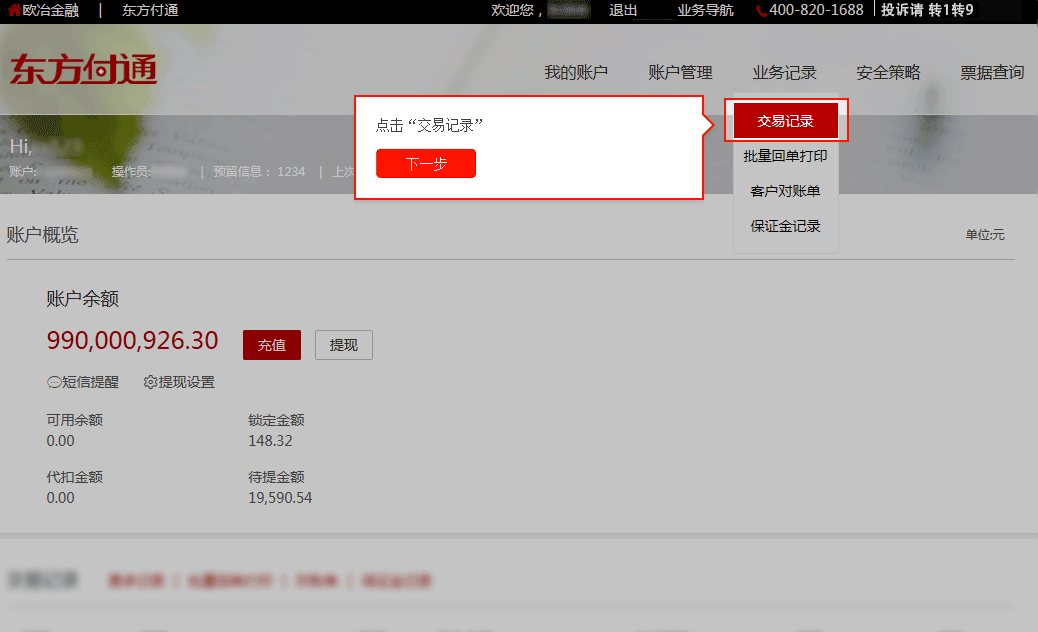This screenshot has width=1038, height=632.
Task: Select 保证金记录 from the dropdown
Action: (x=786, y=226)
